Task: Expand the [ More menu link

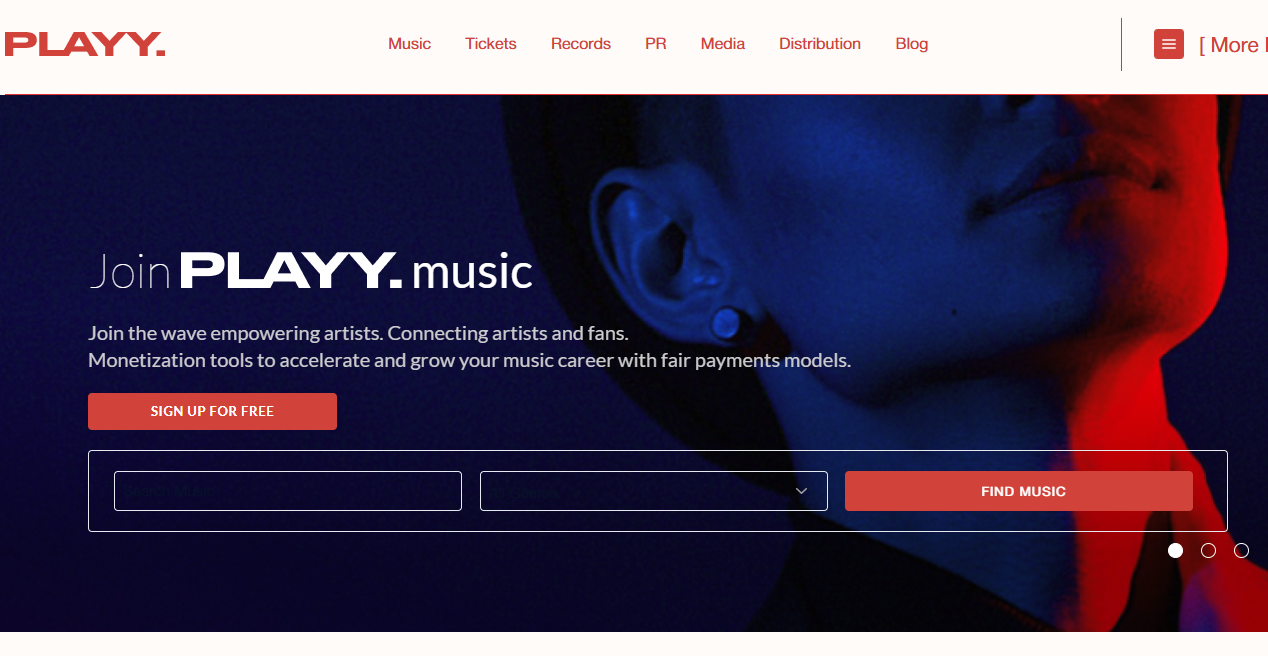Action: [x=1233, y=45]
